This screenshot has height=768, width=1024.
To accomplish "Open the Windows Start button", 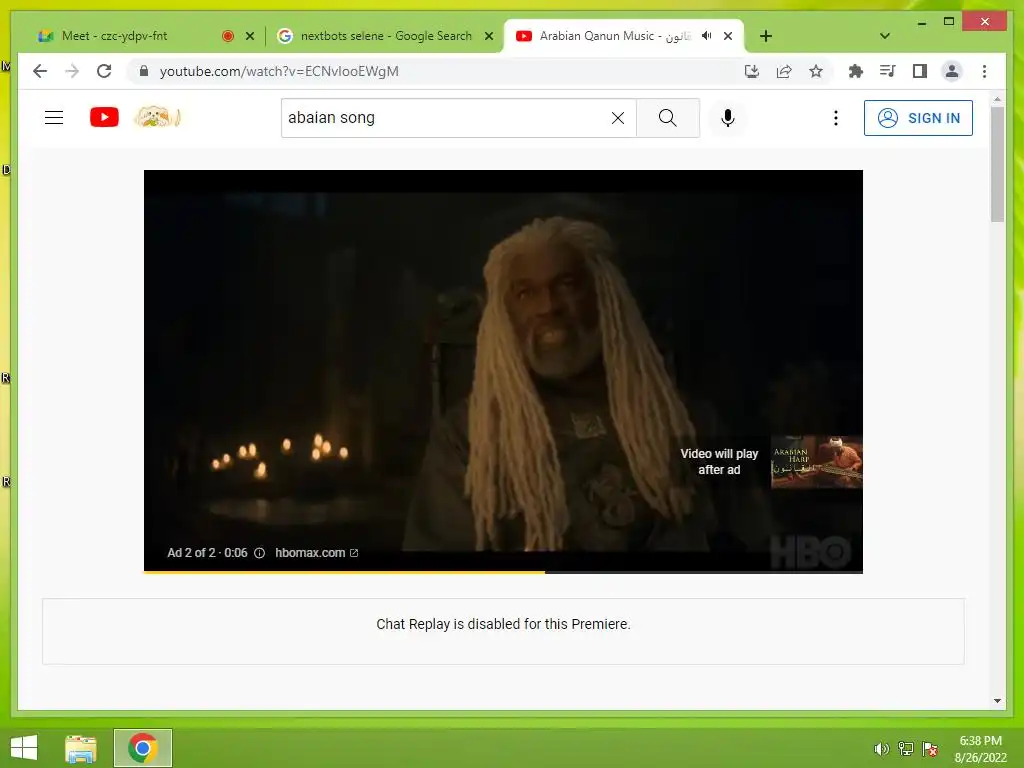I will click(24, 748).
